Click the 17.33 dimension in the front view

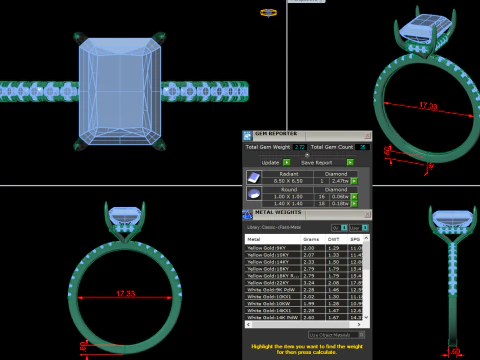pos(126,294)
